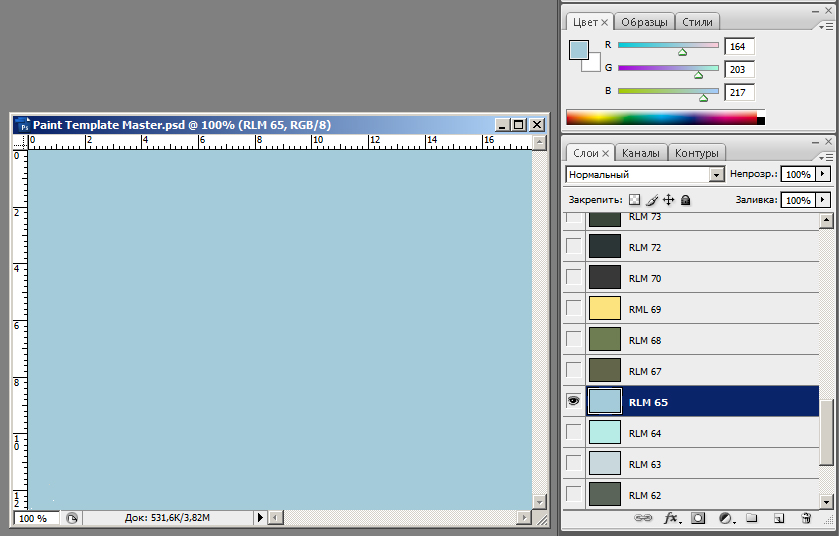Create new adjustment layer icon
Viewport: 839px width, 536px height.
727,518
